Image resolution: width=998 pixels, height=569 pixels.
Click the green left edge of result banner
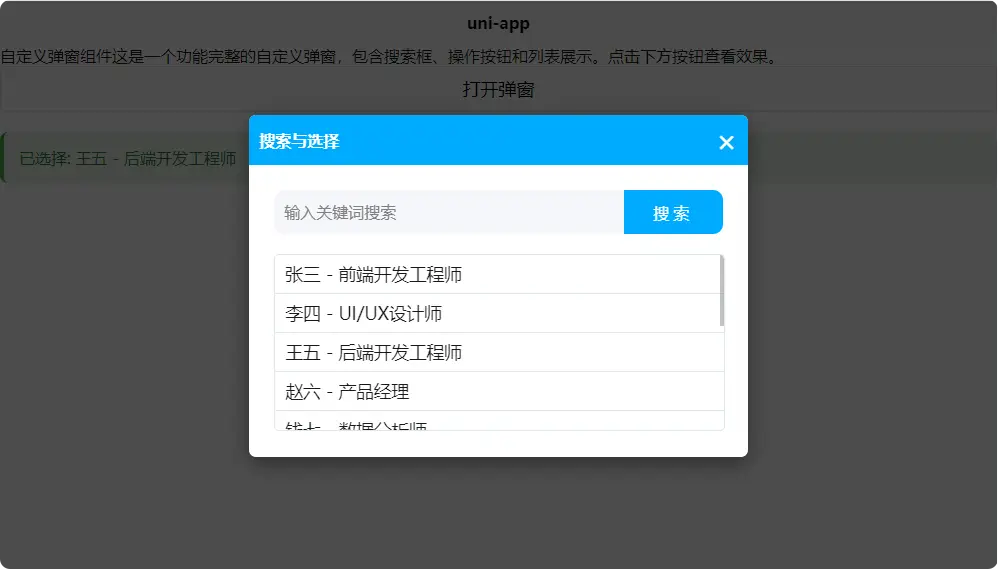point(3,158)
